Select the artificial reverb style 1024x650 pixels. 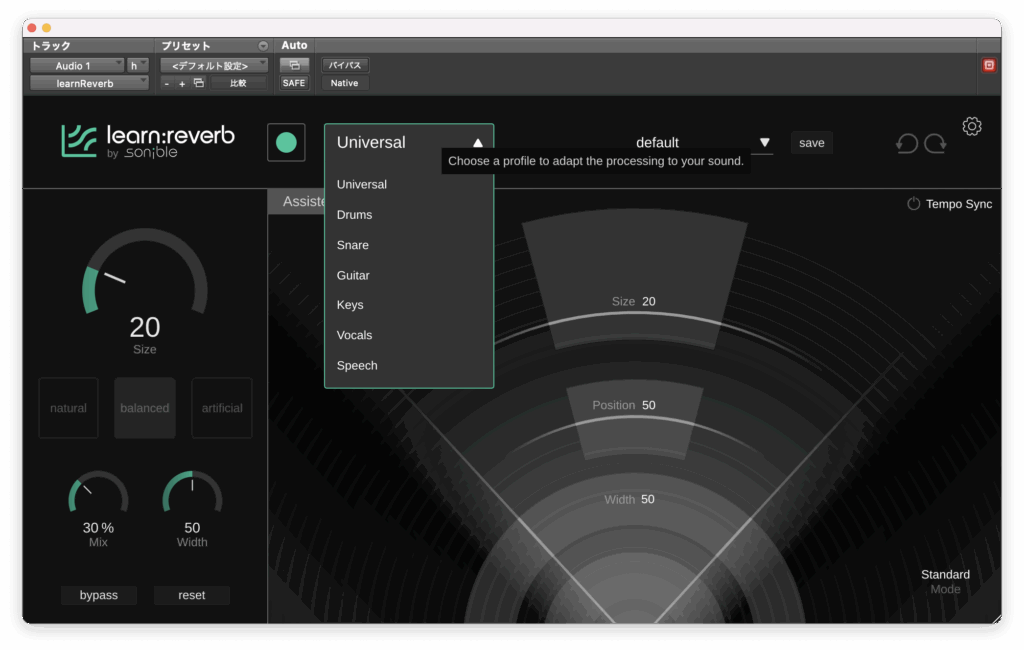pyautogui.click(x=222, y=408)
